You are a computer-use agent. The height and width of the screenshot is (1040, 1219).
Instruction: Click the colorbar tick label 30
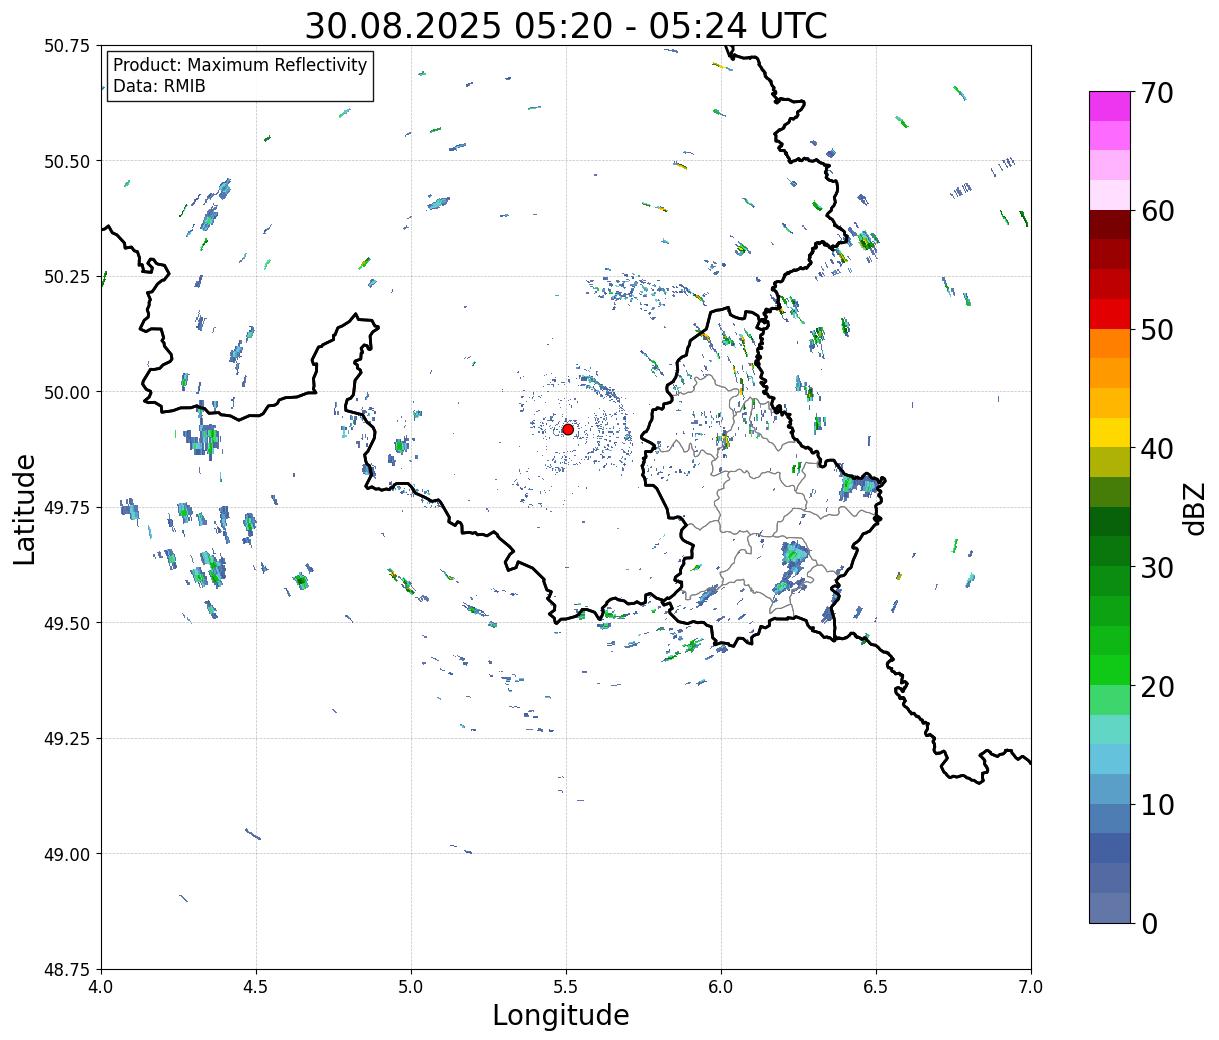[1156, 567]
